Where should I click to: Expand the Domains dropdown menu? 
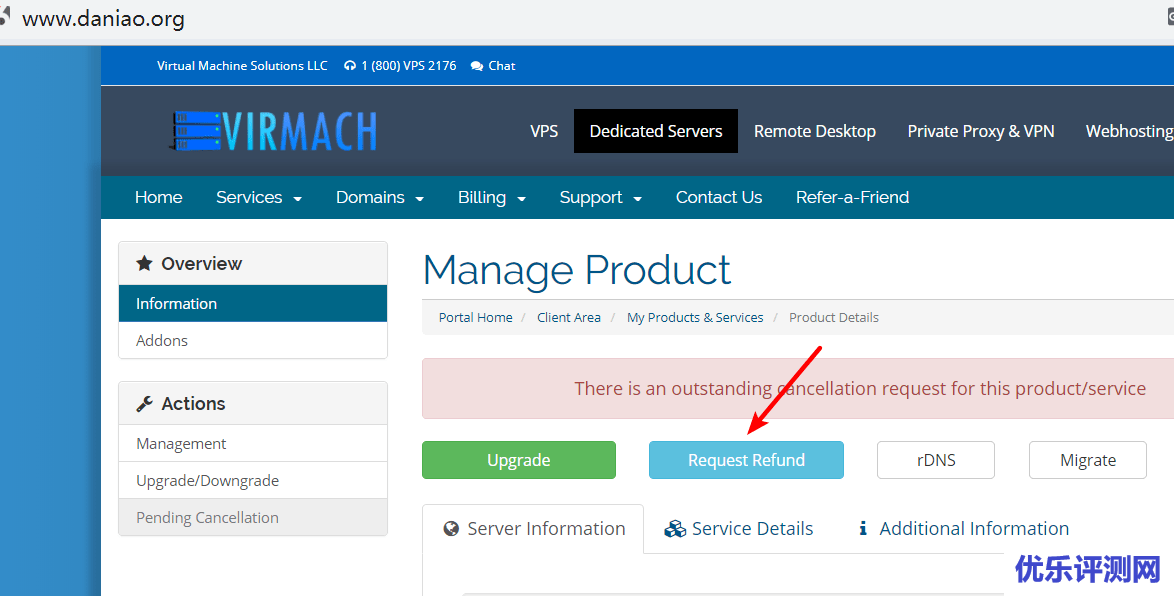pyautogui.click(x=380, y=198)
